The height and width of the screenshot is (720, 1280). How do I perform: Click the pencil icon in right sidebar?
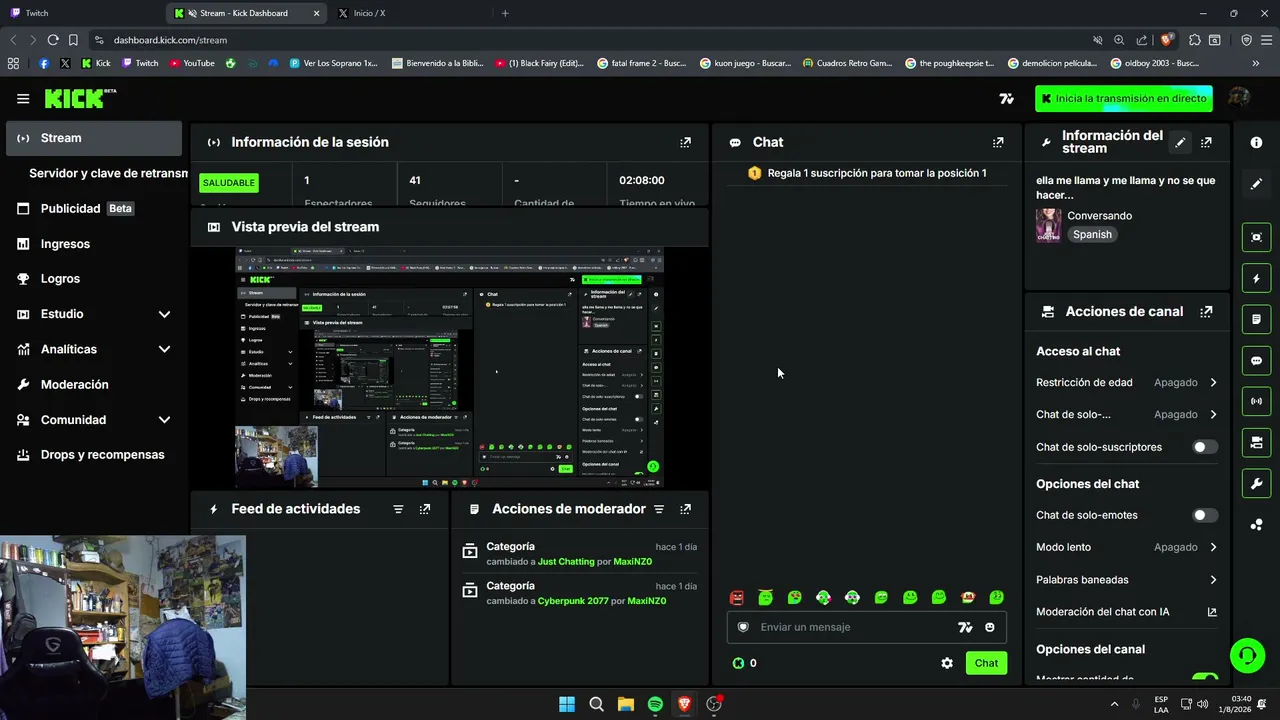tap(1256, 184)
